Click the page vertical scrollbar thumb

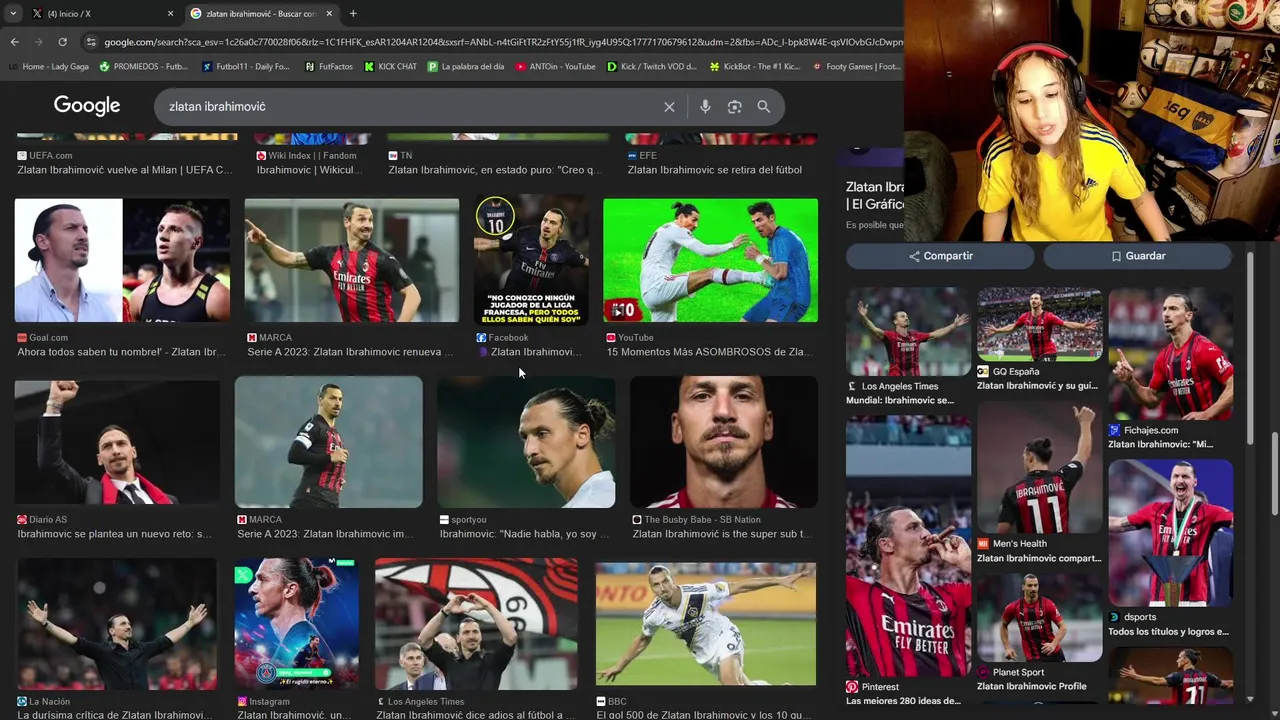[1274, 472]
